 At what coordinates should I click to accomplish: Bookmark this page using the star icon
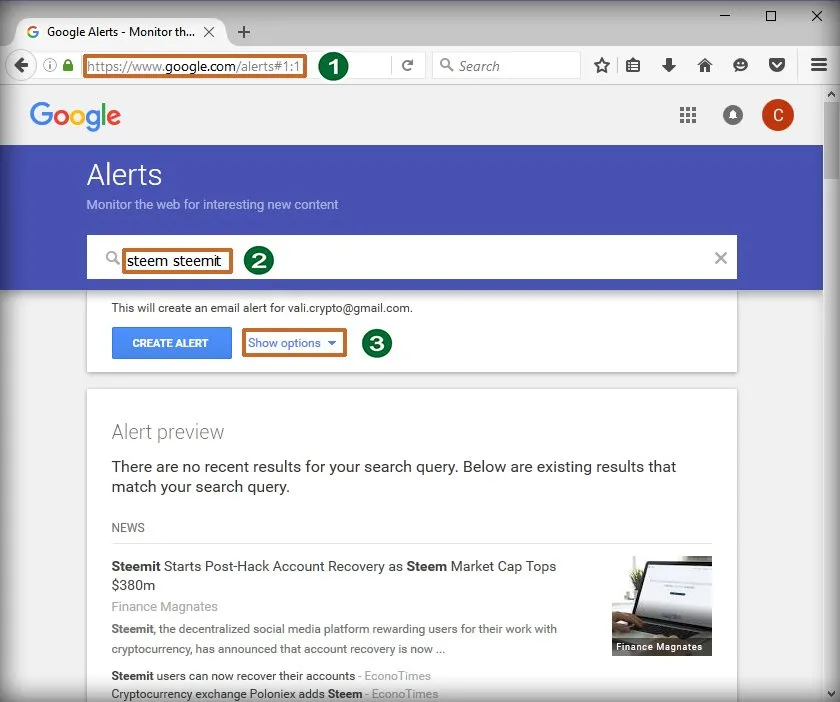click(602, 65)
